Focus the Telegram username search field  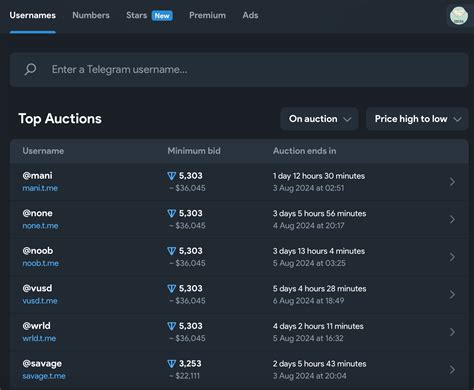click(x=239, y=70)
